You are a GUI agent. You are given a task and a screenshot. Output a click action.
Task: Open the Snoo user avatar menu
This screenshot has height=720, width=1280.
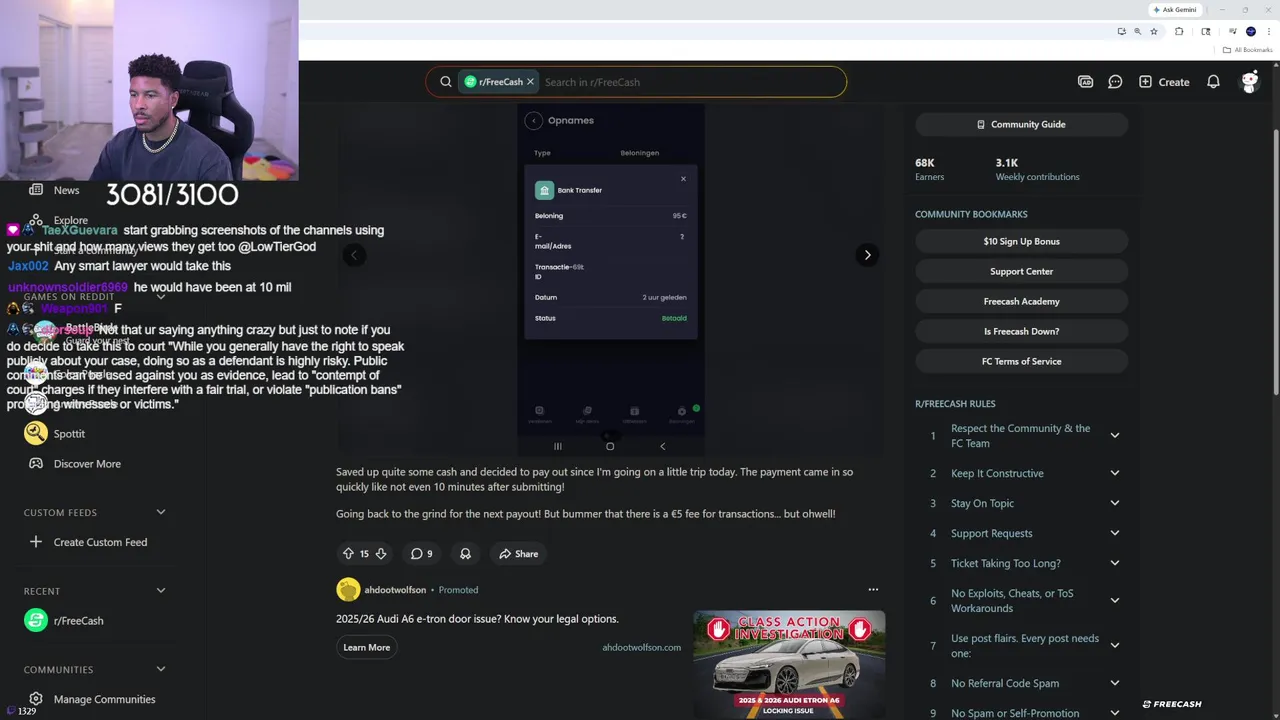click(x=1250, y=82)
